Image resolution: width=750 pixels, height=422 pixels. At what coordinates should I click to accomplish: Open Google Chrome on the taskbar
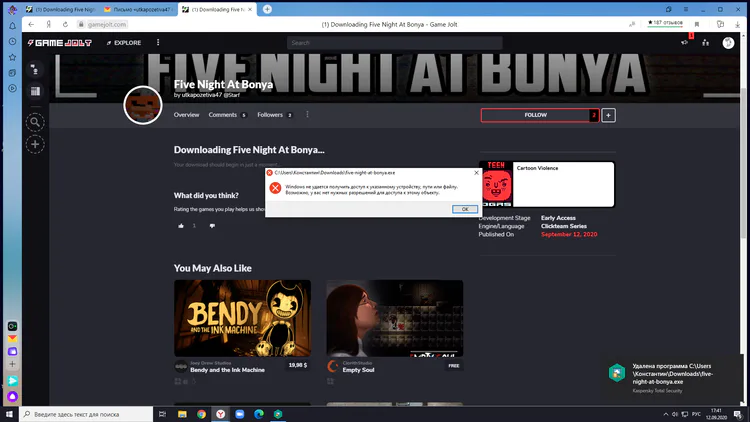pos(201,414)
